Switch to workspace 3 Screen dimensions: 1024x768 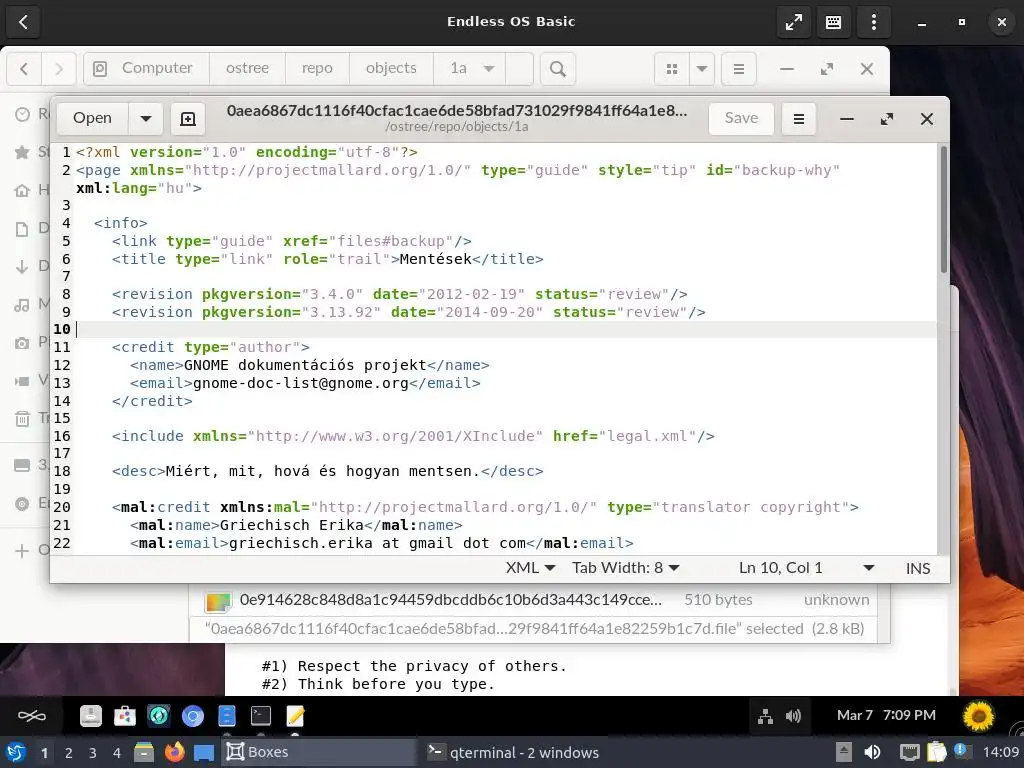pos(92,753)
